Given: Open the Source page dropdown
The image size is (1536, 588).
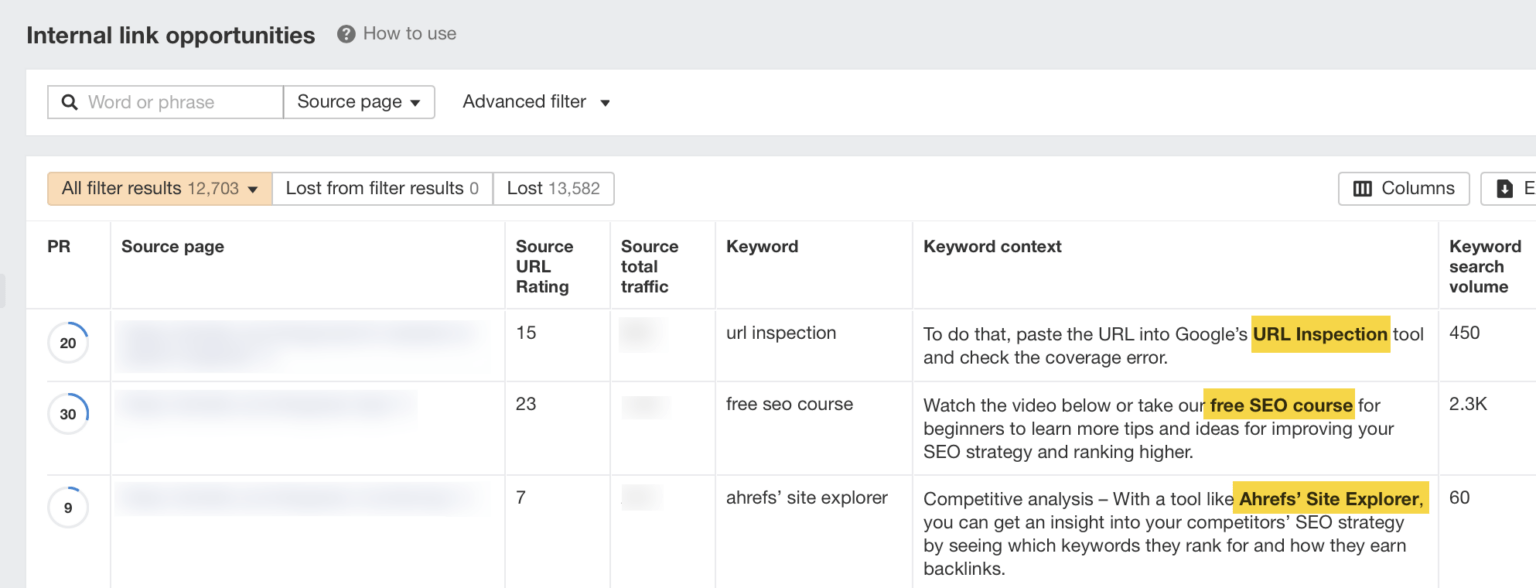Looking at the screenshot, I should pos(358,101).
